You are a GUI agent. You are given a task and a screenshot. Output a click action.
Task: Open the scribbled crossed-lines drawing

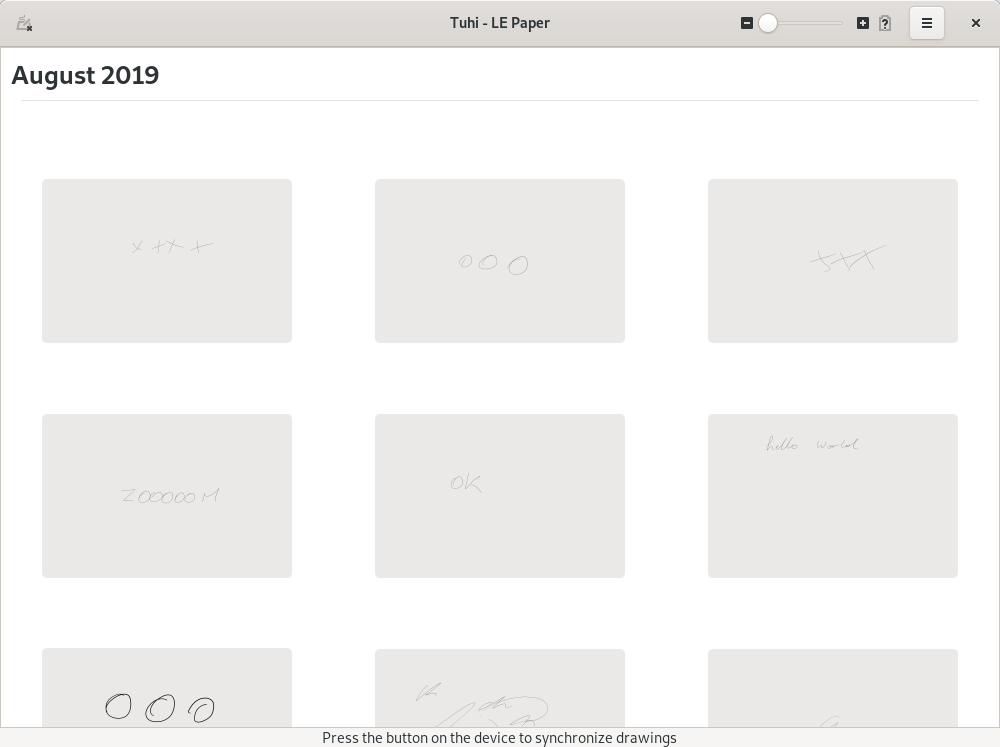tap(833, 261)
